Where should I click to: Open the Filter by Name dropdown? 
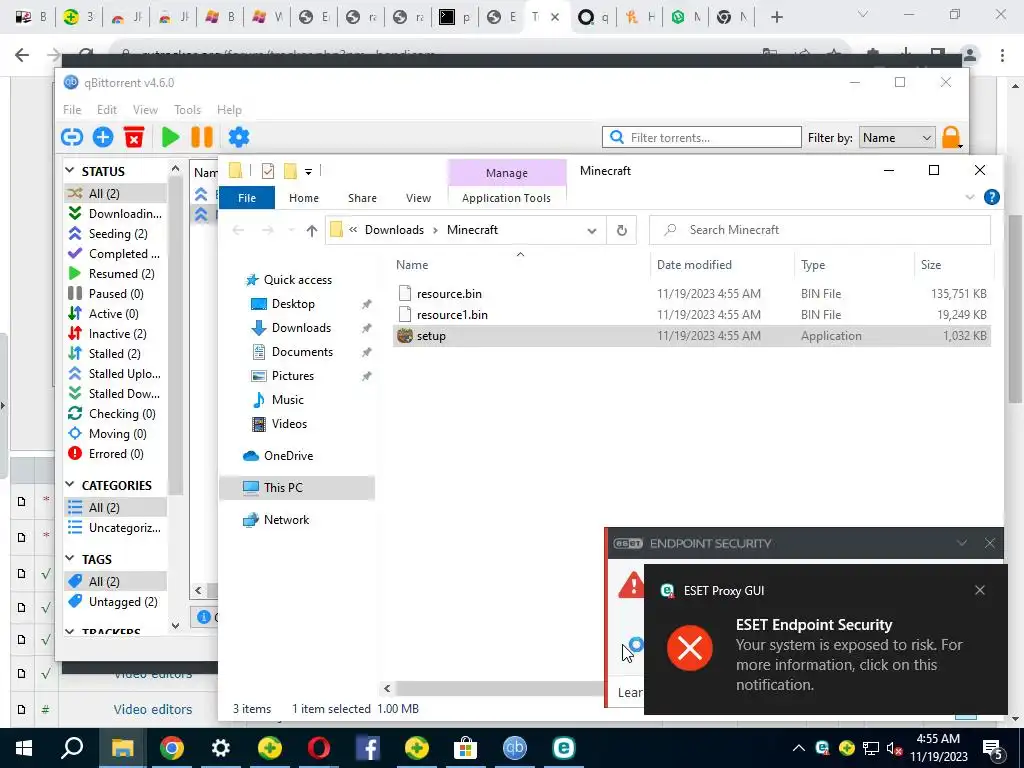[897, 137]
